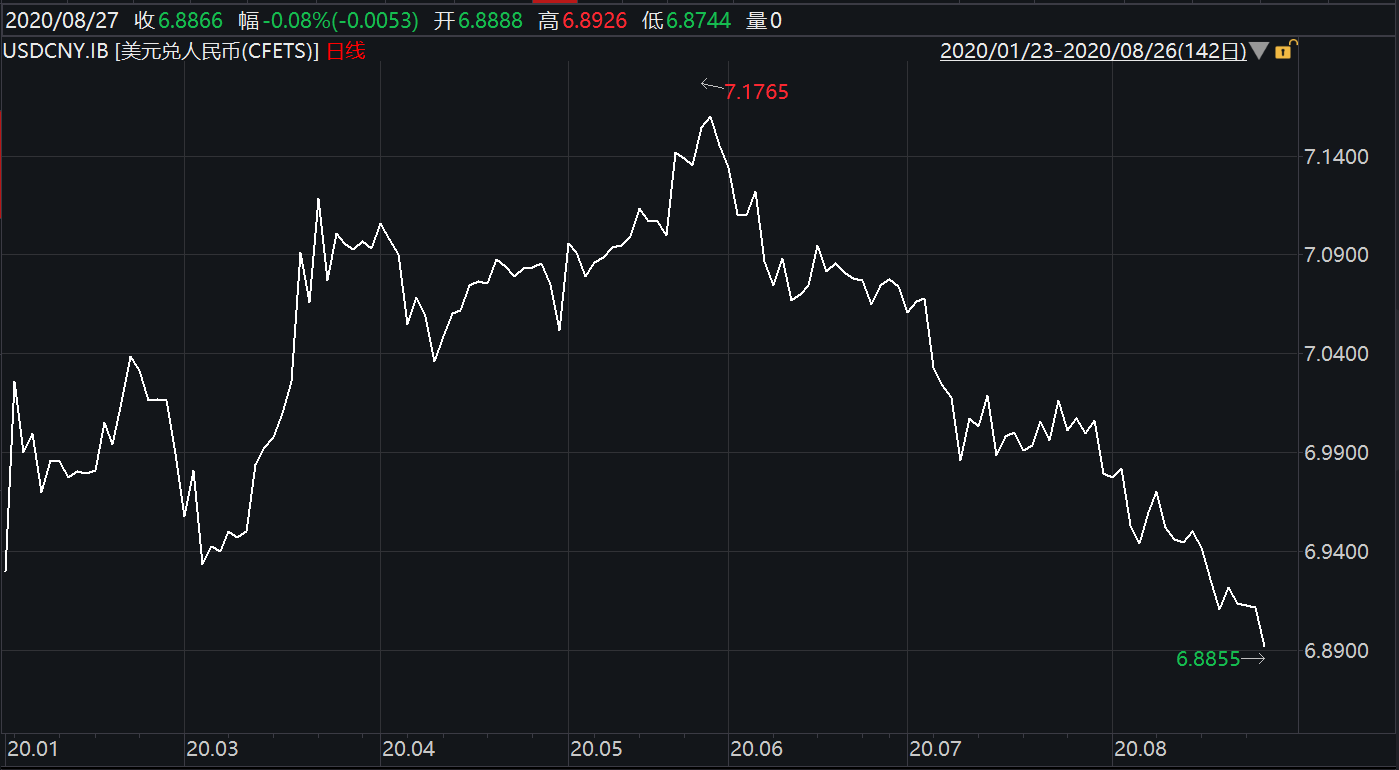
Task: Click the low value 6.8744
Action: pos(699,20)
